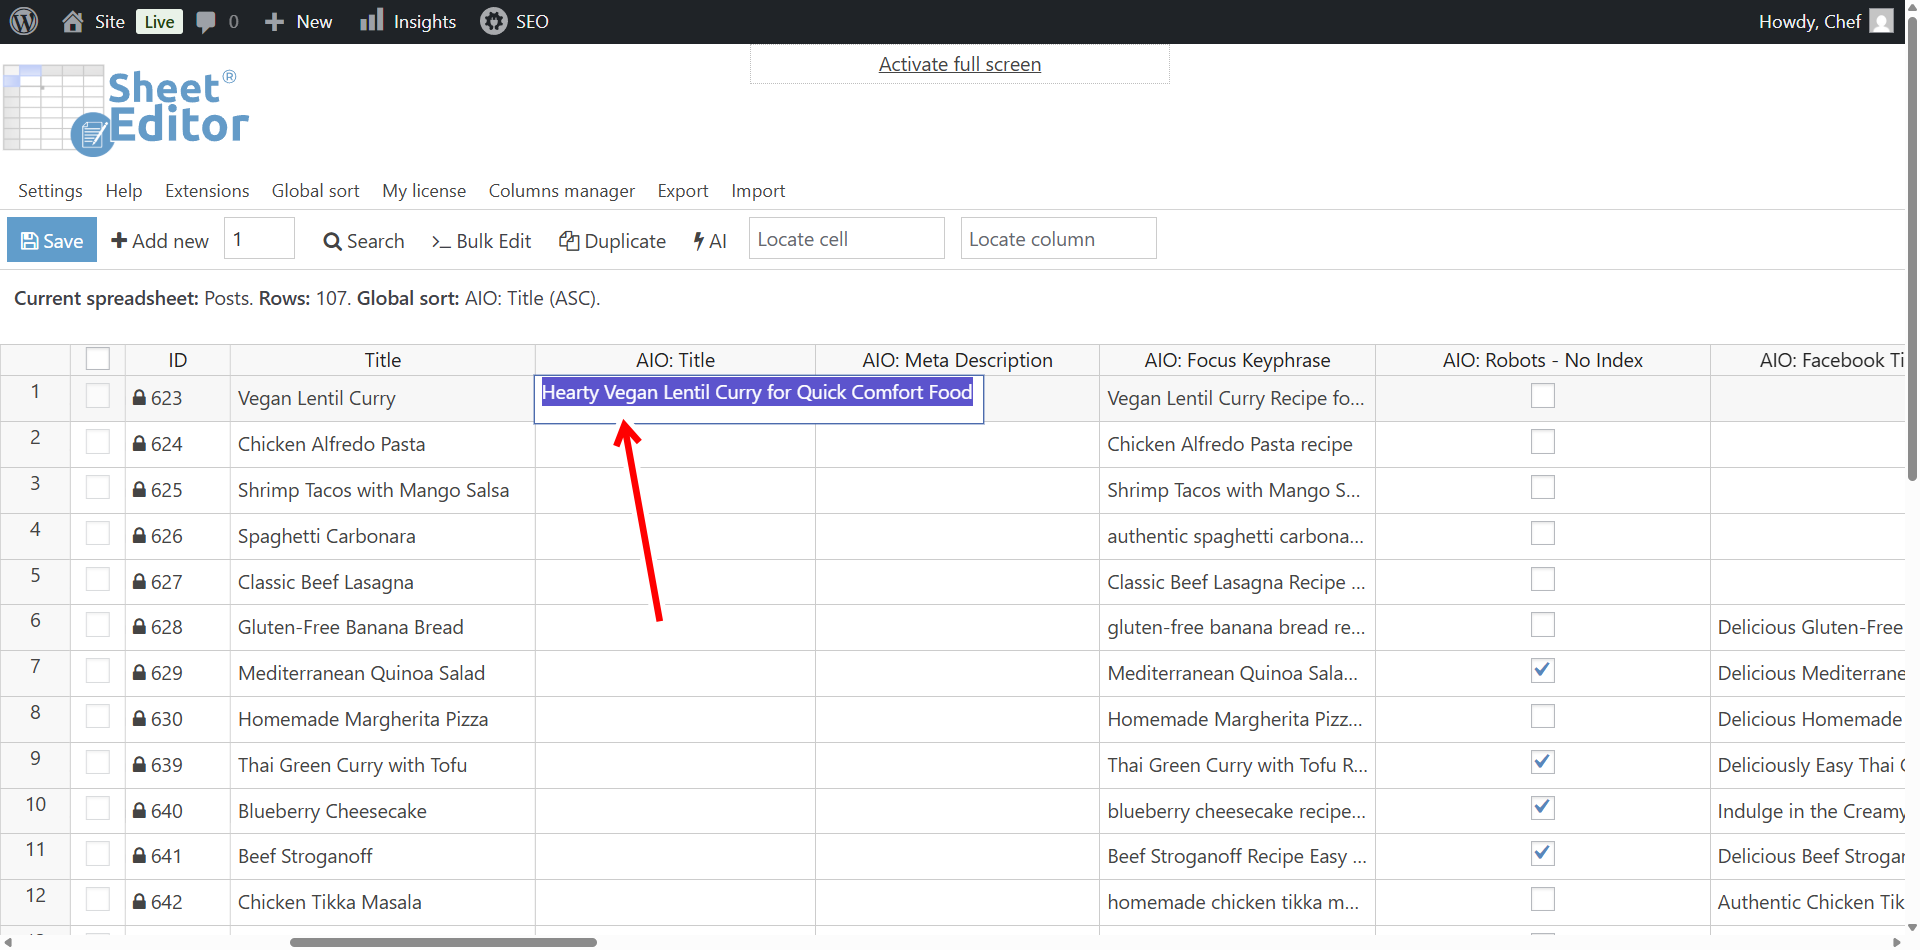Click the Sheet Editor logo
The height and width of the screenshot is (950, 1920).
[126, 110]
